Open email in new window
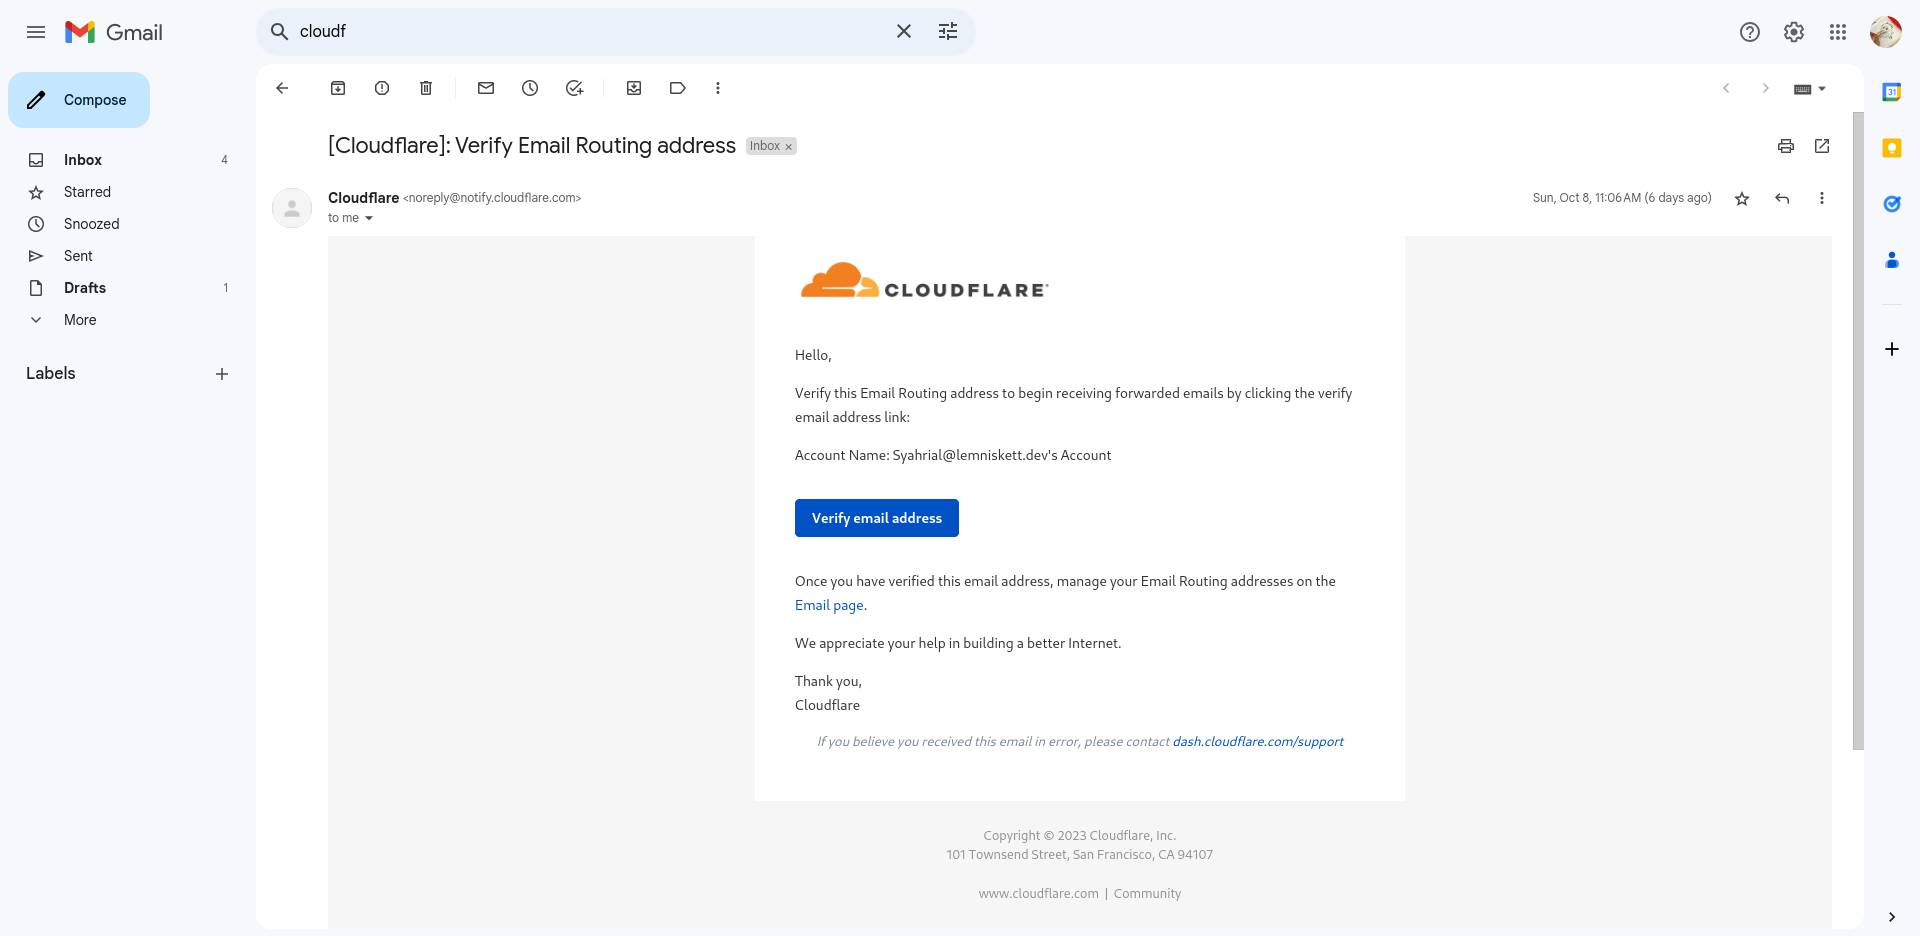 [1822, 146]
